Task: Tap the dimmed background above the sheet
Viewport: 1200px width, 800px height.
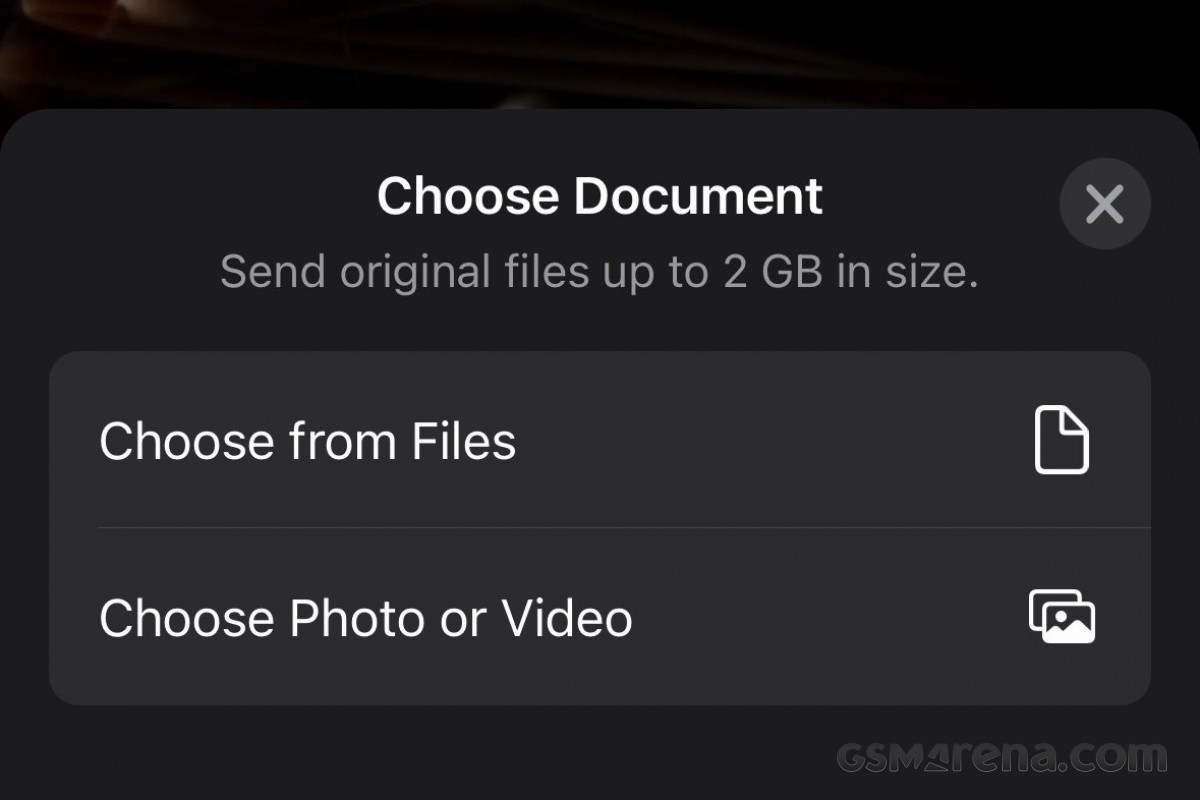Action: coord(600,50)
